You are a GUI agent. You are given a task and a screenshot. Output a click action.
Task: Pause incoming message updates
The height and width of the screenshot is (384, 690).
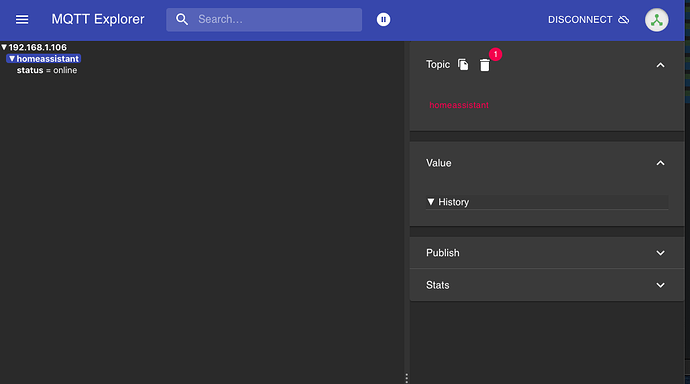point(383,19)
